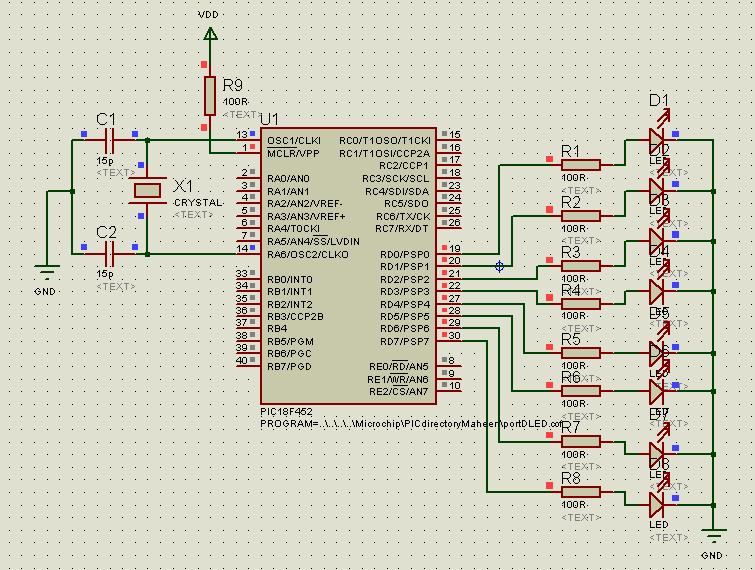Select the LED symbol wired to R8
755x570 pixels.
click(657, 505)
